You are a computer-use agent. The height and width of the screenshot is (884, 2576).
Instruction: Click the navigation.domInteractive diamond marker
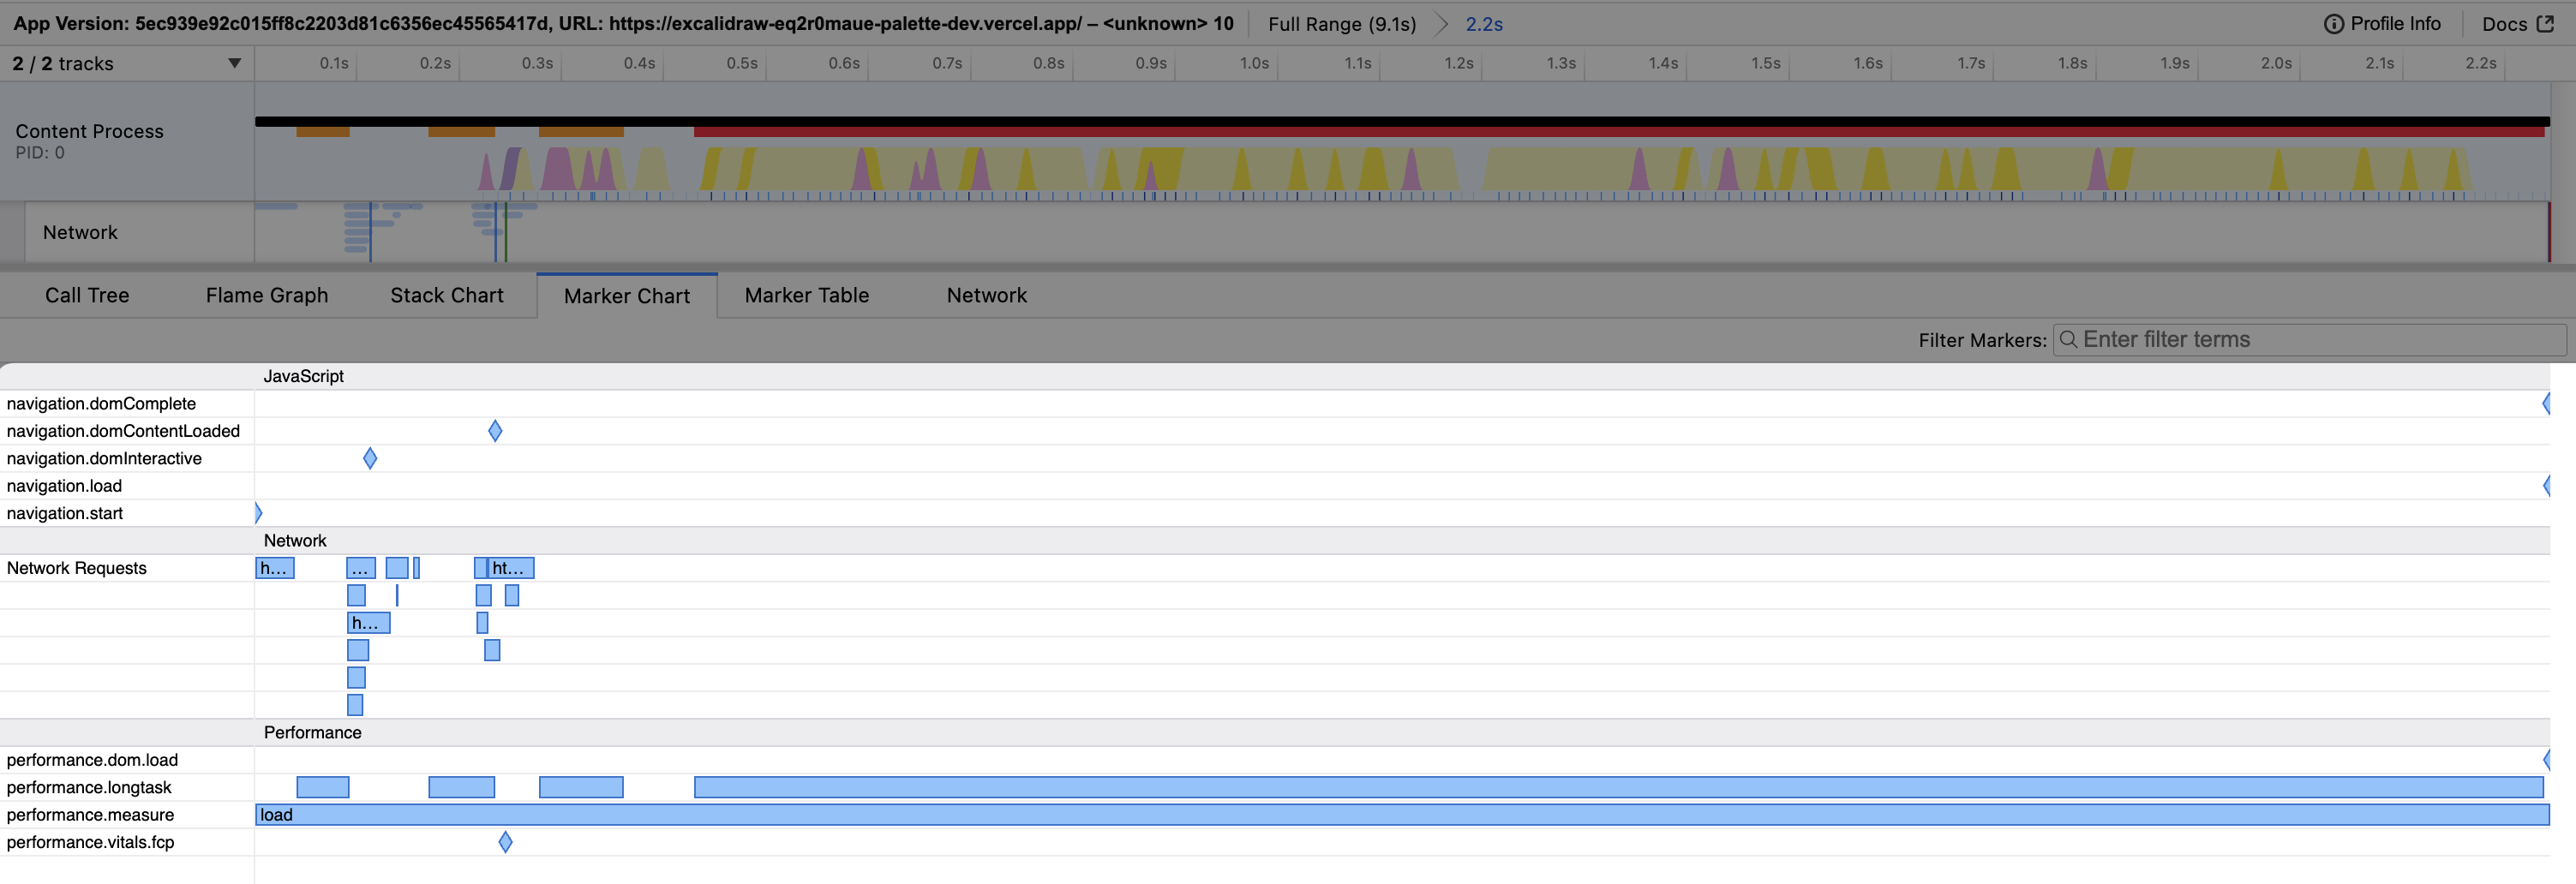370,458
